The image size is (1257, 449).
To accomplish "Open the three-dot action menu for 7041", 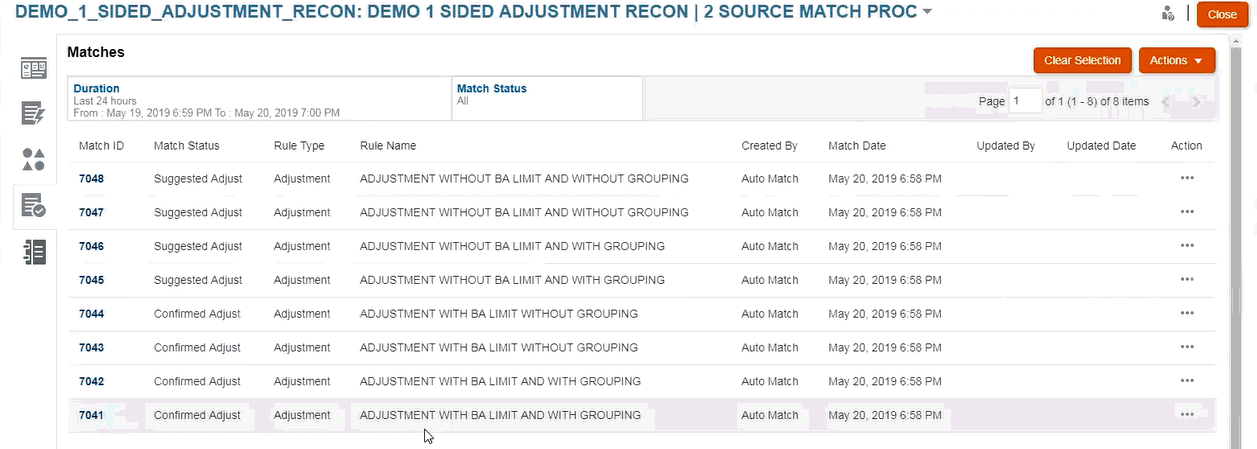I will tap(1187, 415).
